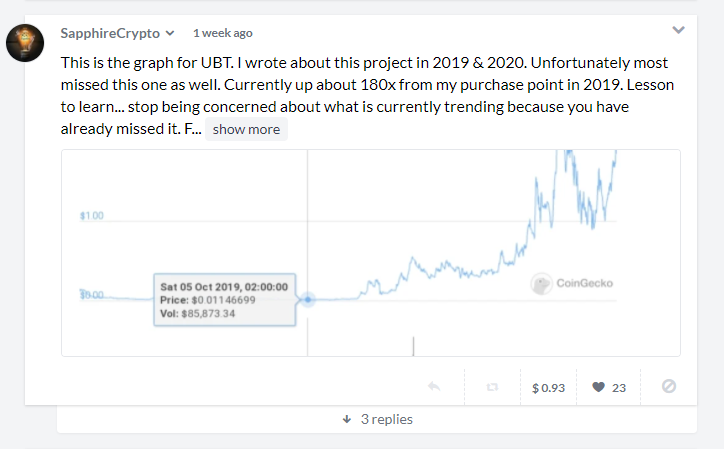
Task: Click the flag or mute circle icon
Action: [x=669, y=386]
